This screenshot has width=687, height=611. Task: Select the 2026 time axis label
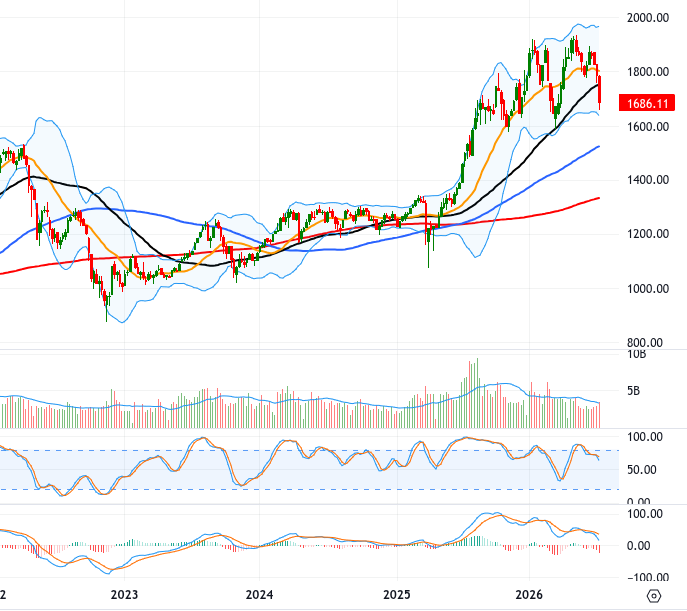529,595
